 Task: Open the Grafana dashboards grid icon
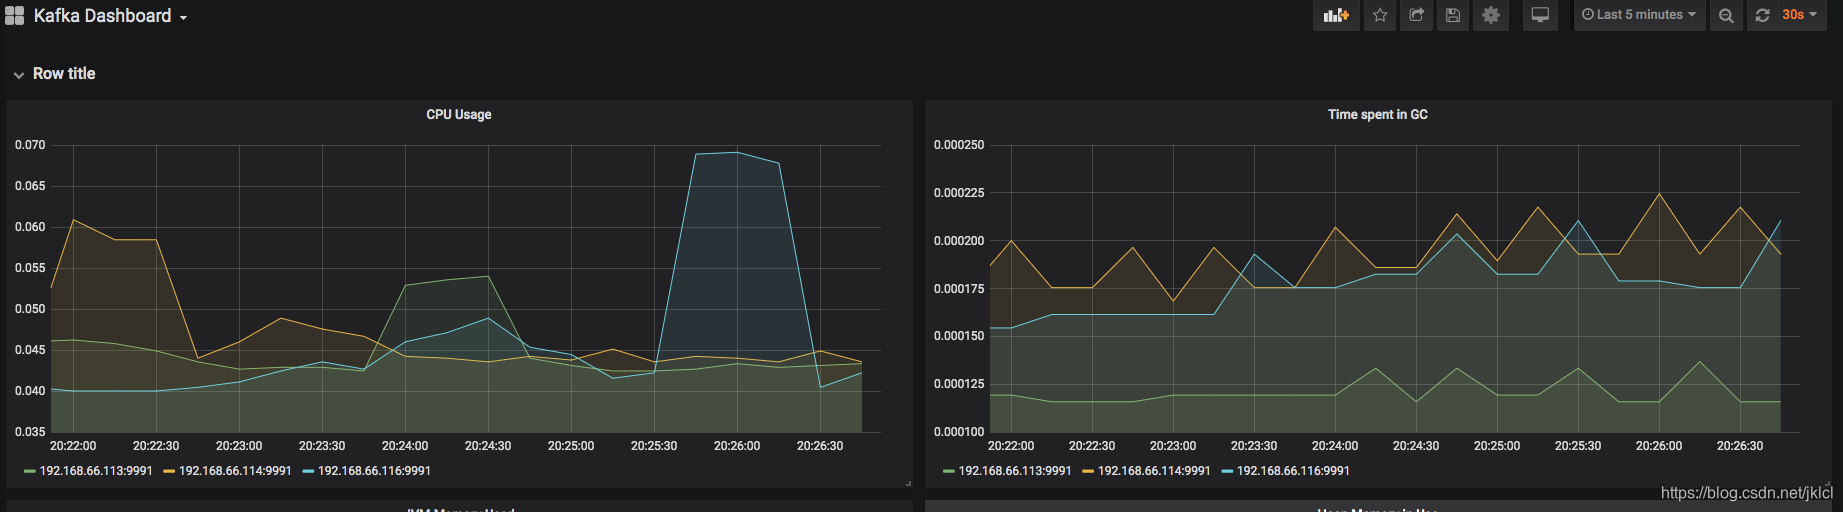14,16
